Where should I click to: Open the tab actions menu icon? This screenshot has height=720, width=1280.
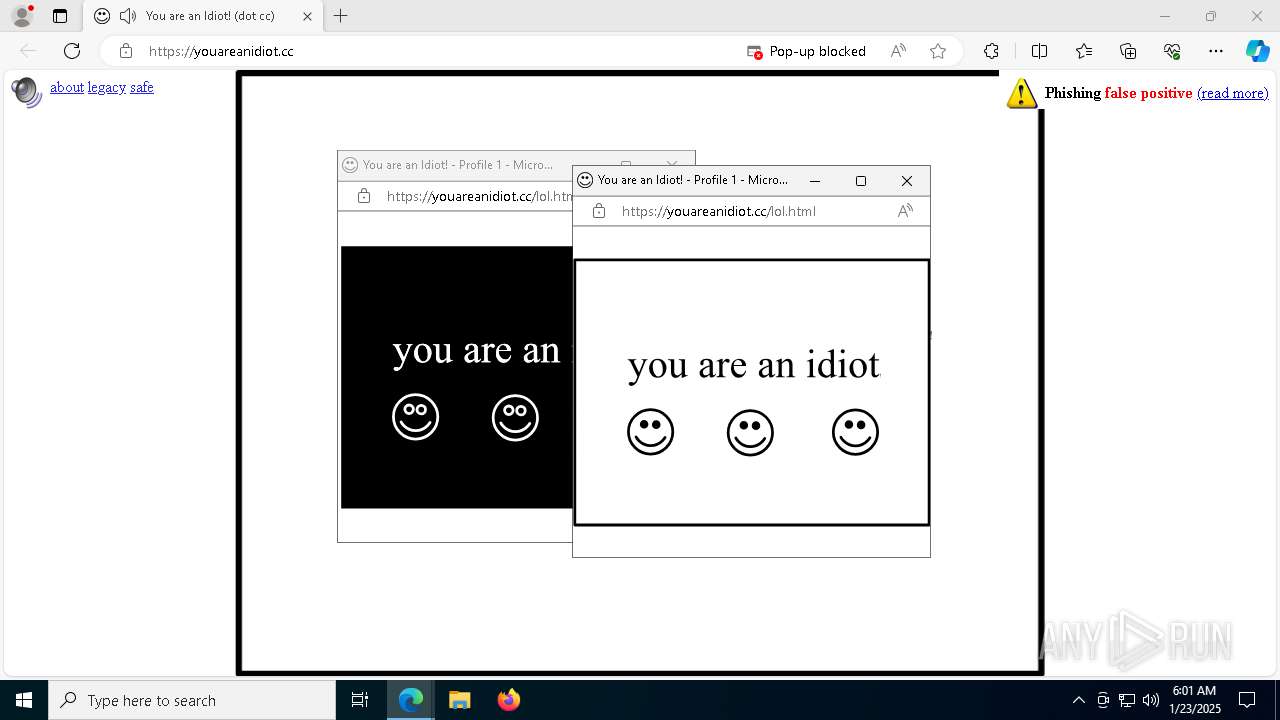60,16
